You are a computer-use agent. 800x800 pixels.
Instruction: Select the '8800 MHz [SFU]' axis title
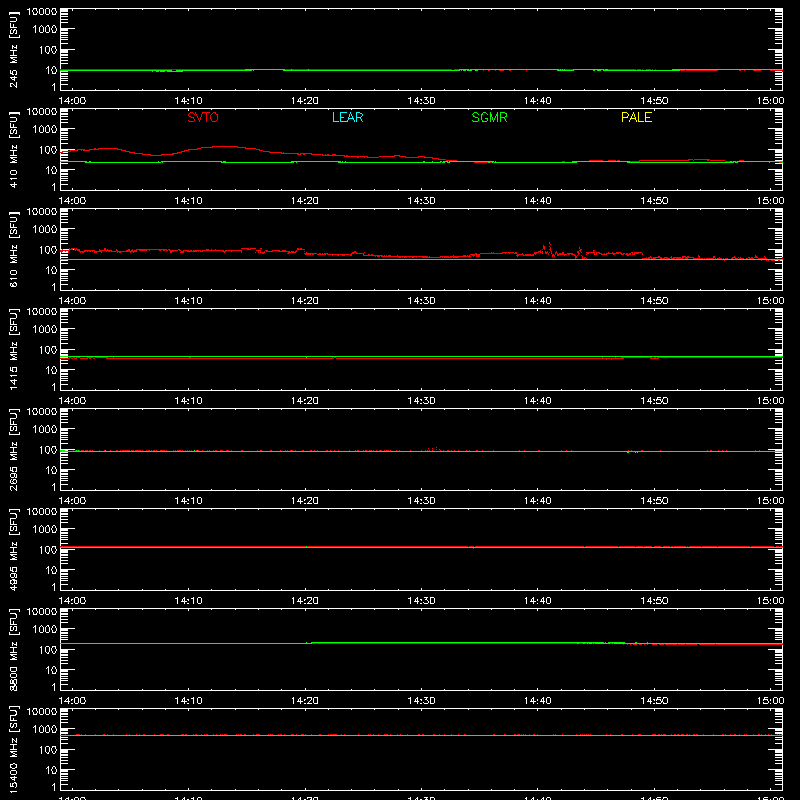point(13,649)
